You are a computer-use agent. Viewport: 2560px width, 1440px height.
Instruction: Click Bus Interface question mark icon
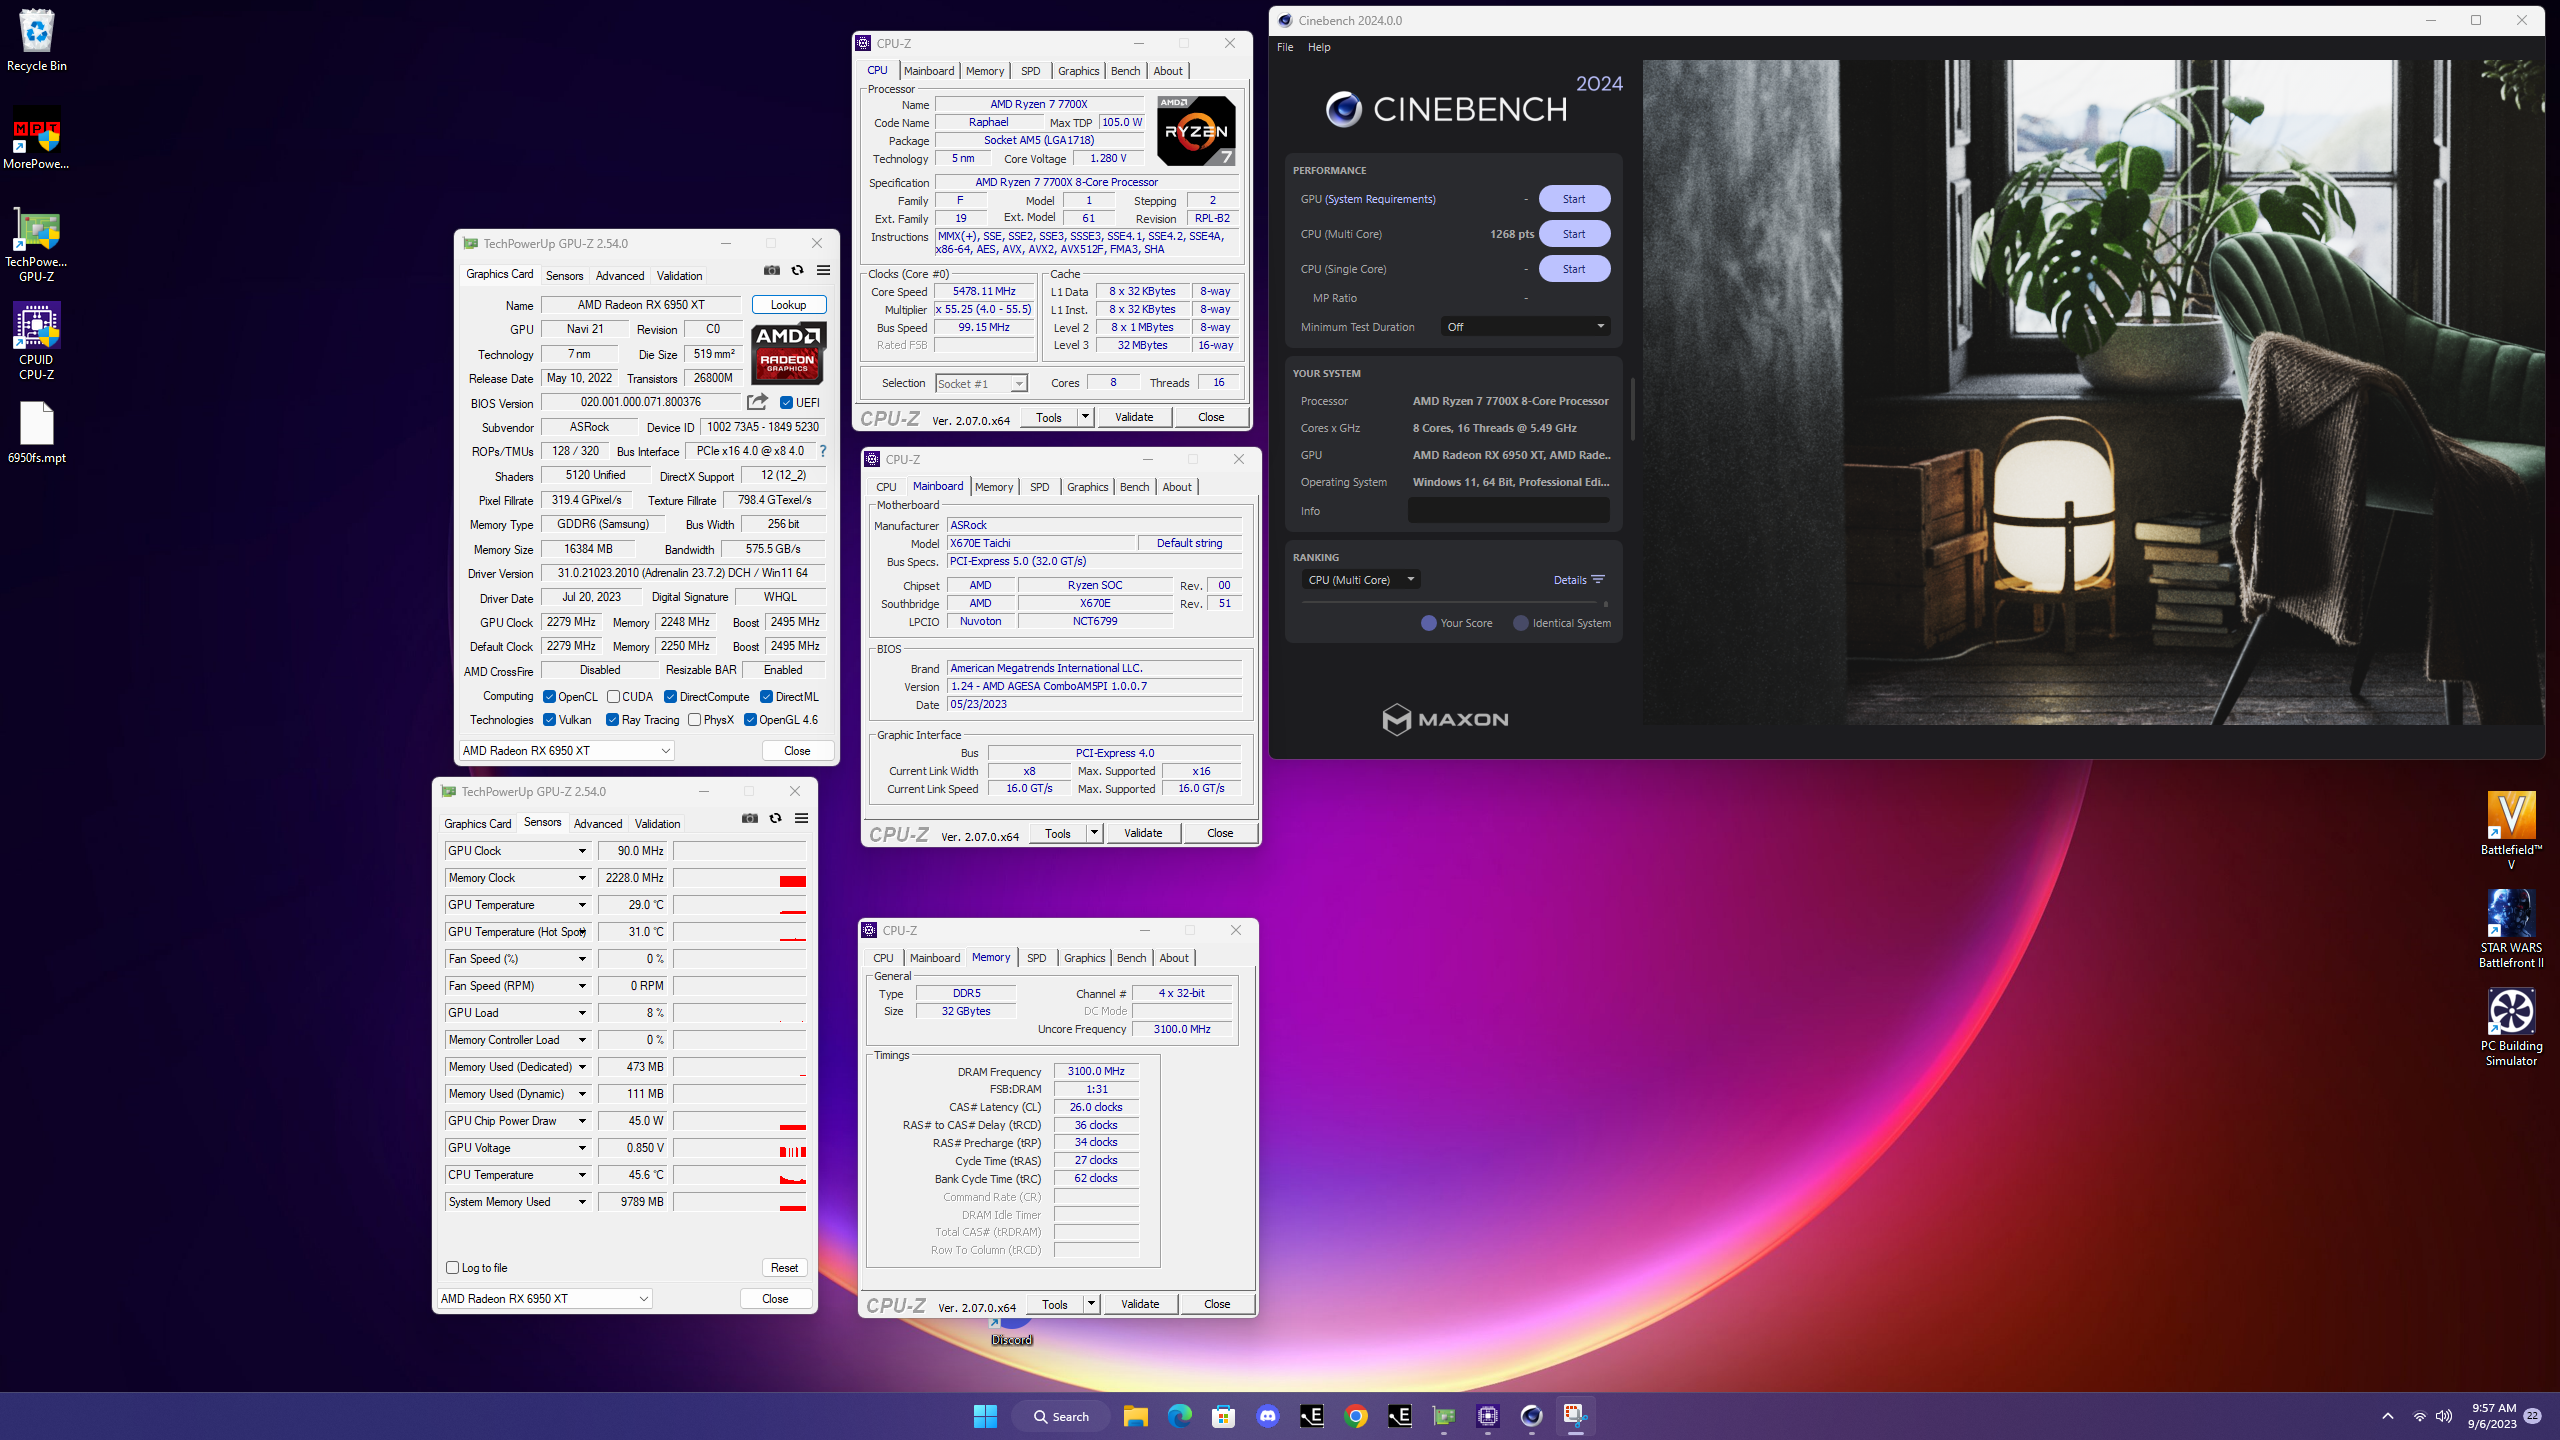click(x=823, y=451)
